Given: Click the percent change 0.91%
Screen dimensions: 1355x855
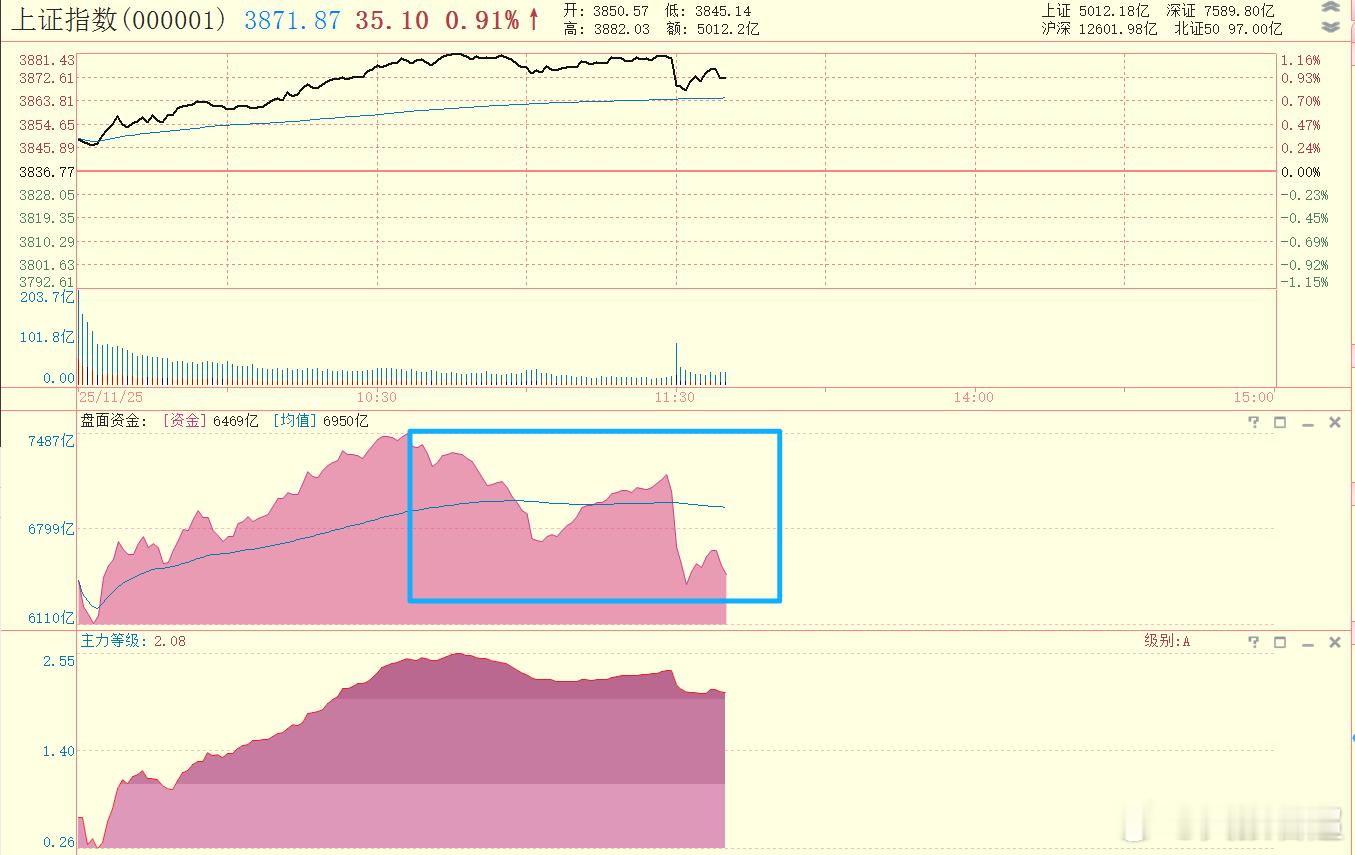Looking at the screenshot, I should [482, 20].
